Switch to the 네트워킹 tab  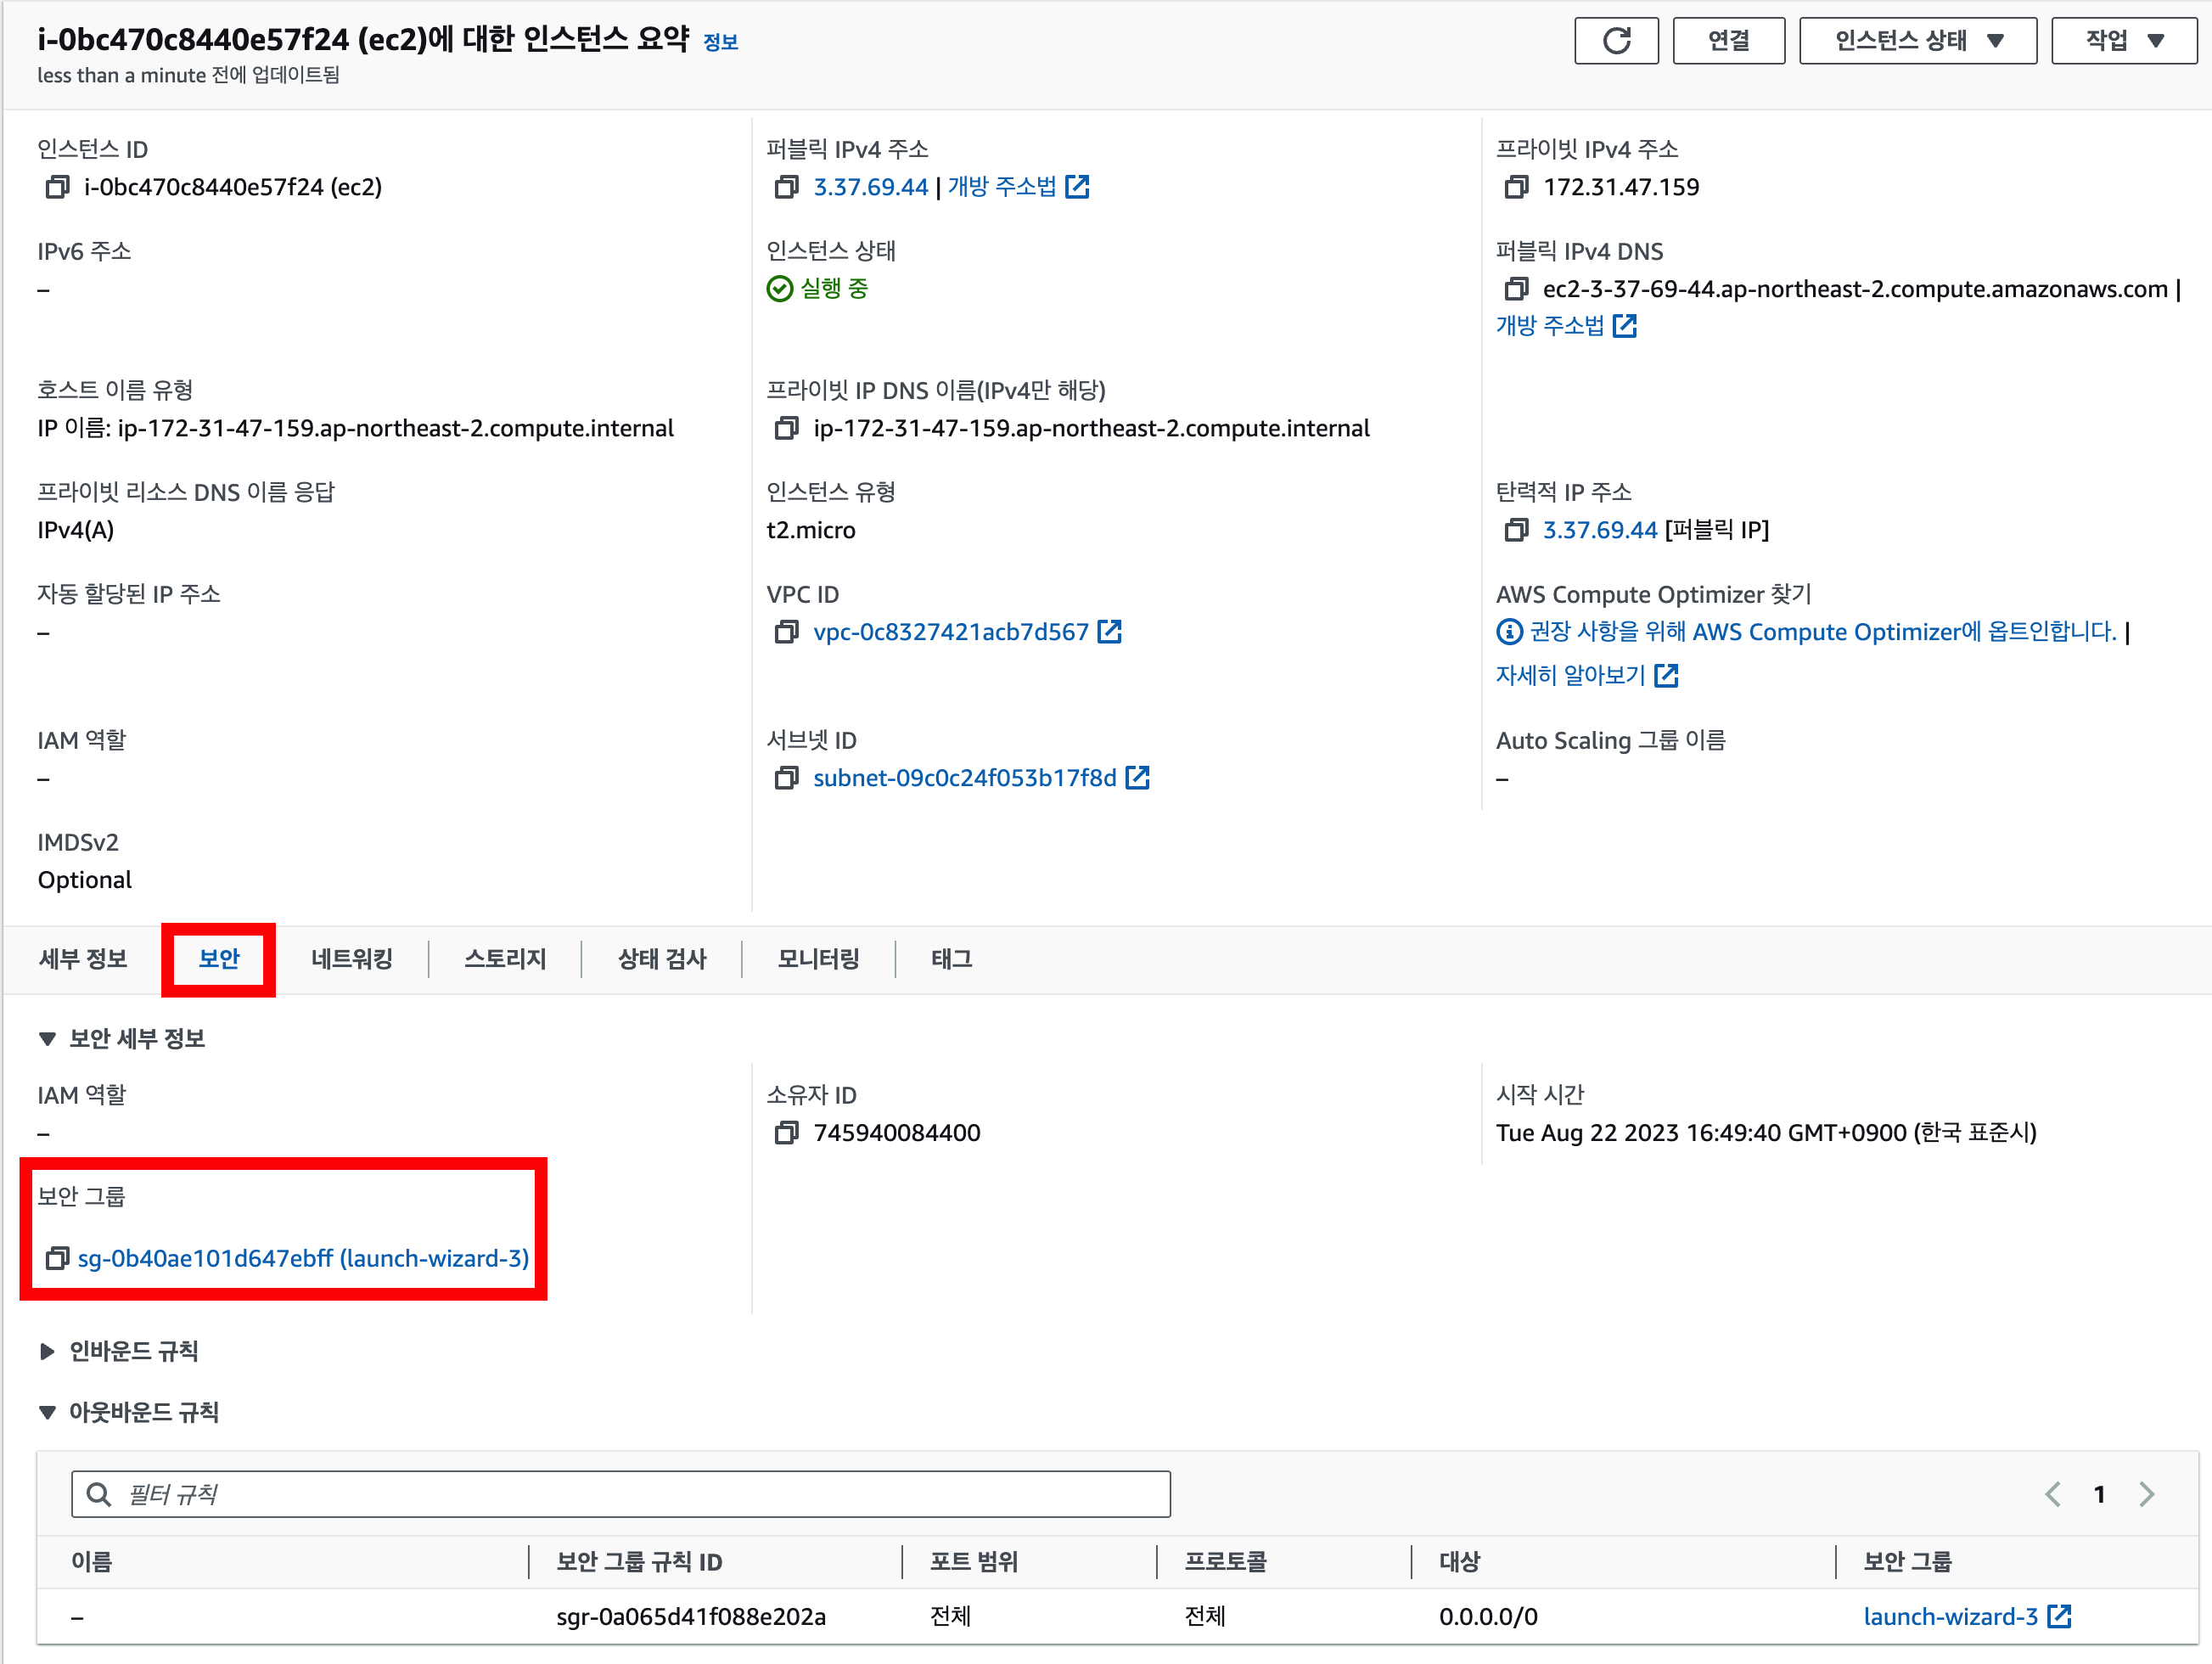(351, 959)
